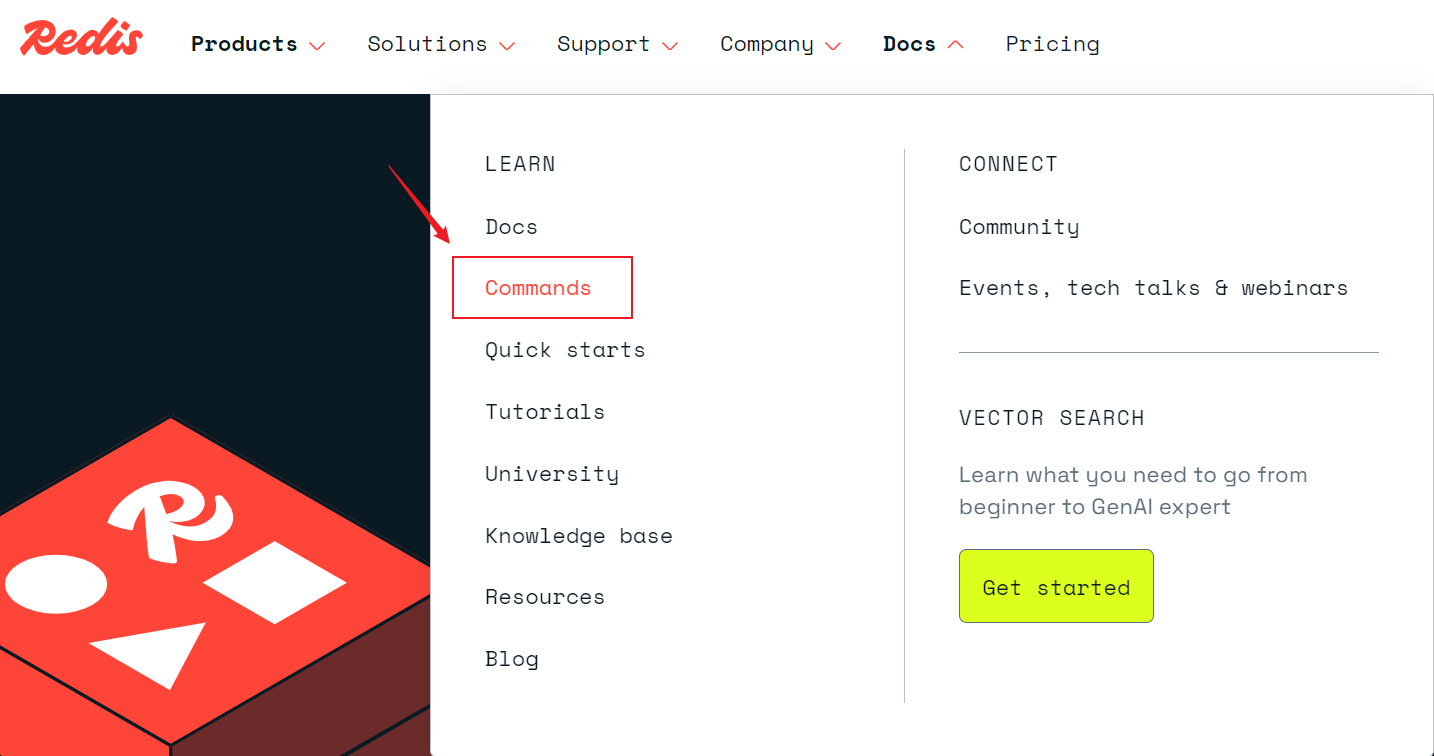
Task: Click the Get started button
Action: tap(1056, 586)
